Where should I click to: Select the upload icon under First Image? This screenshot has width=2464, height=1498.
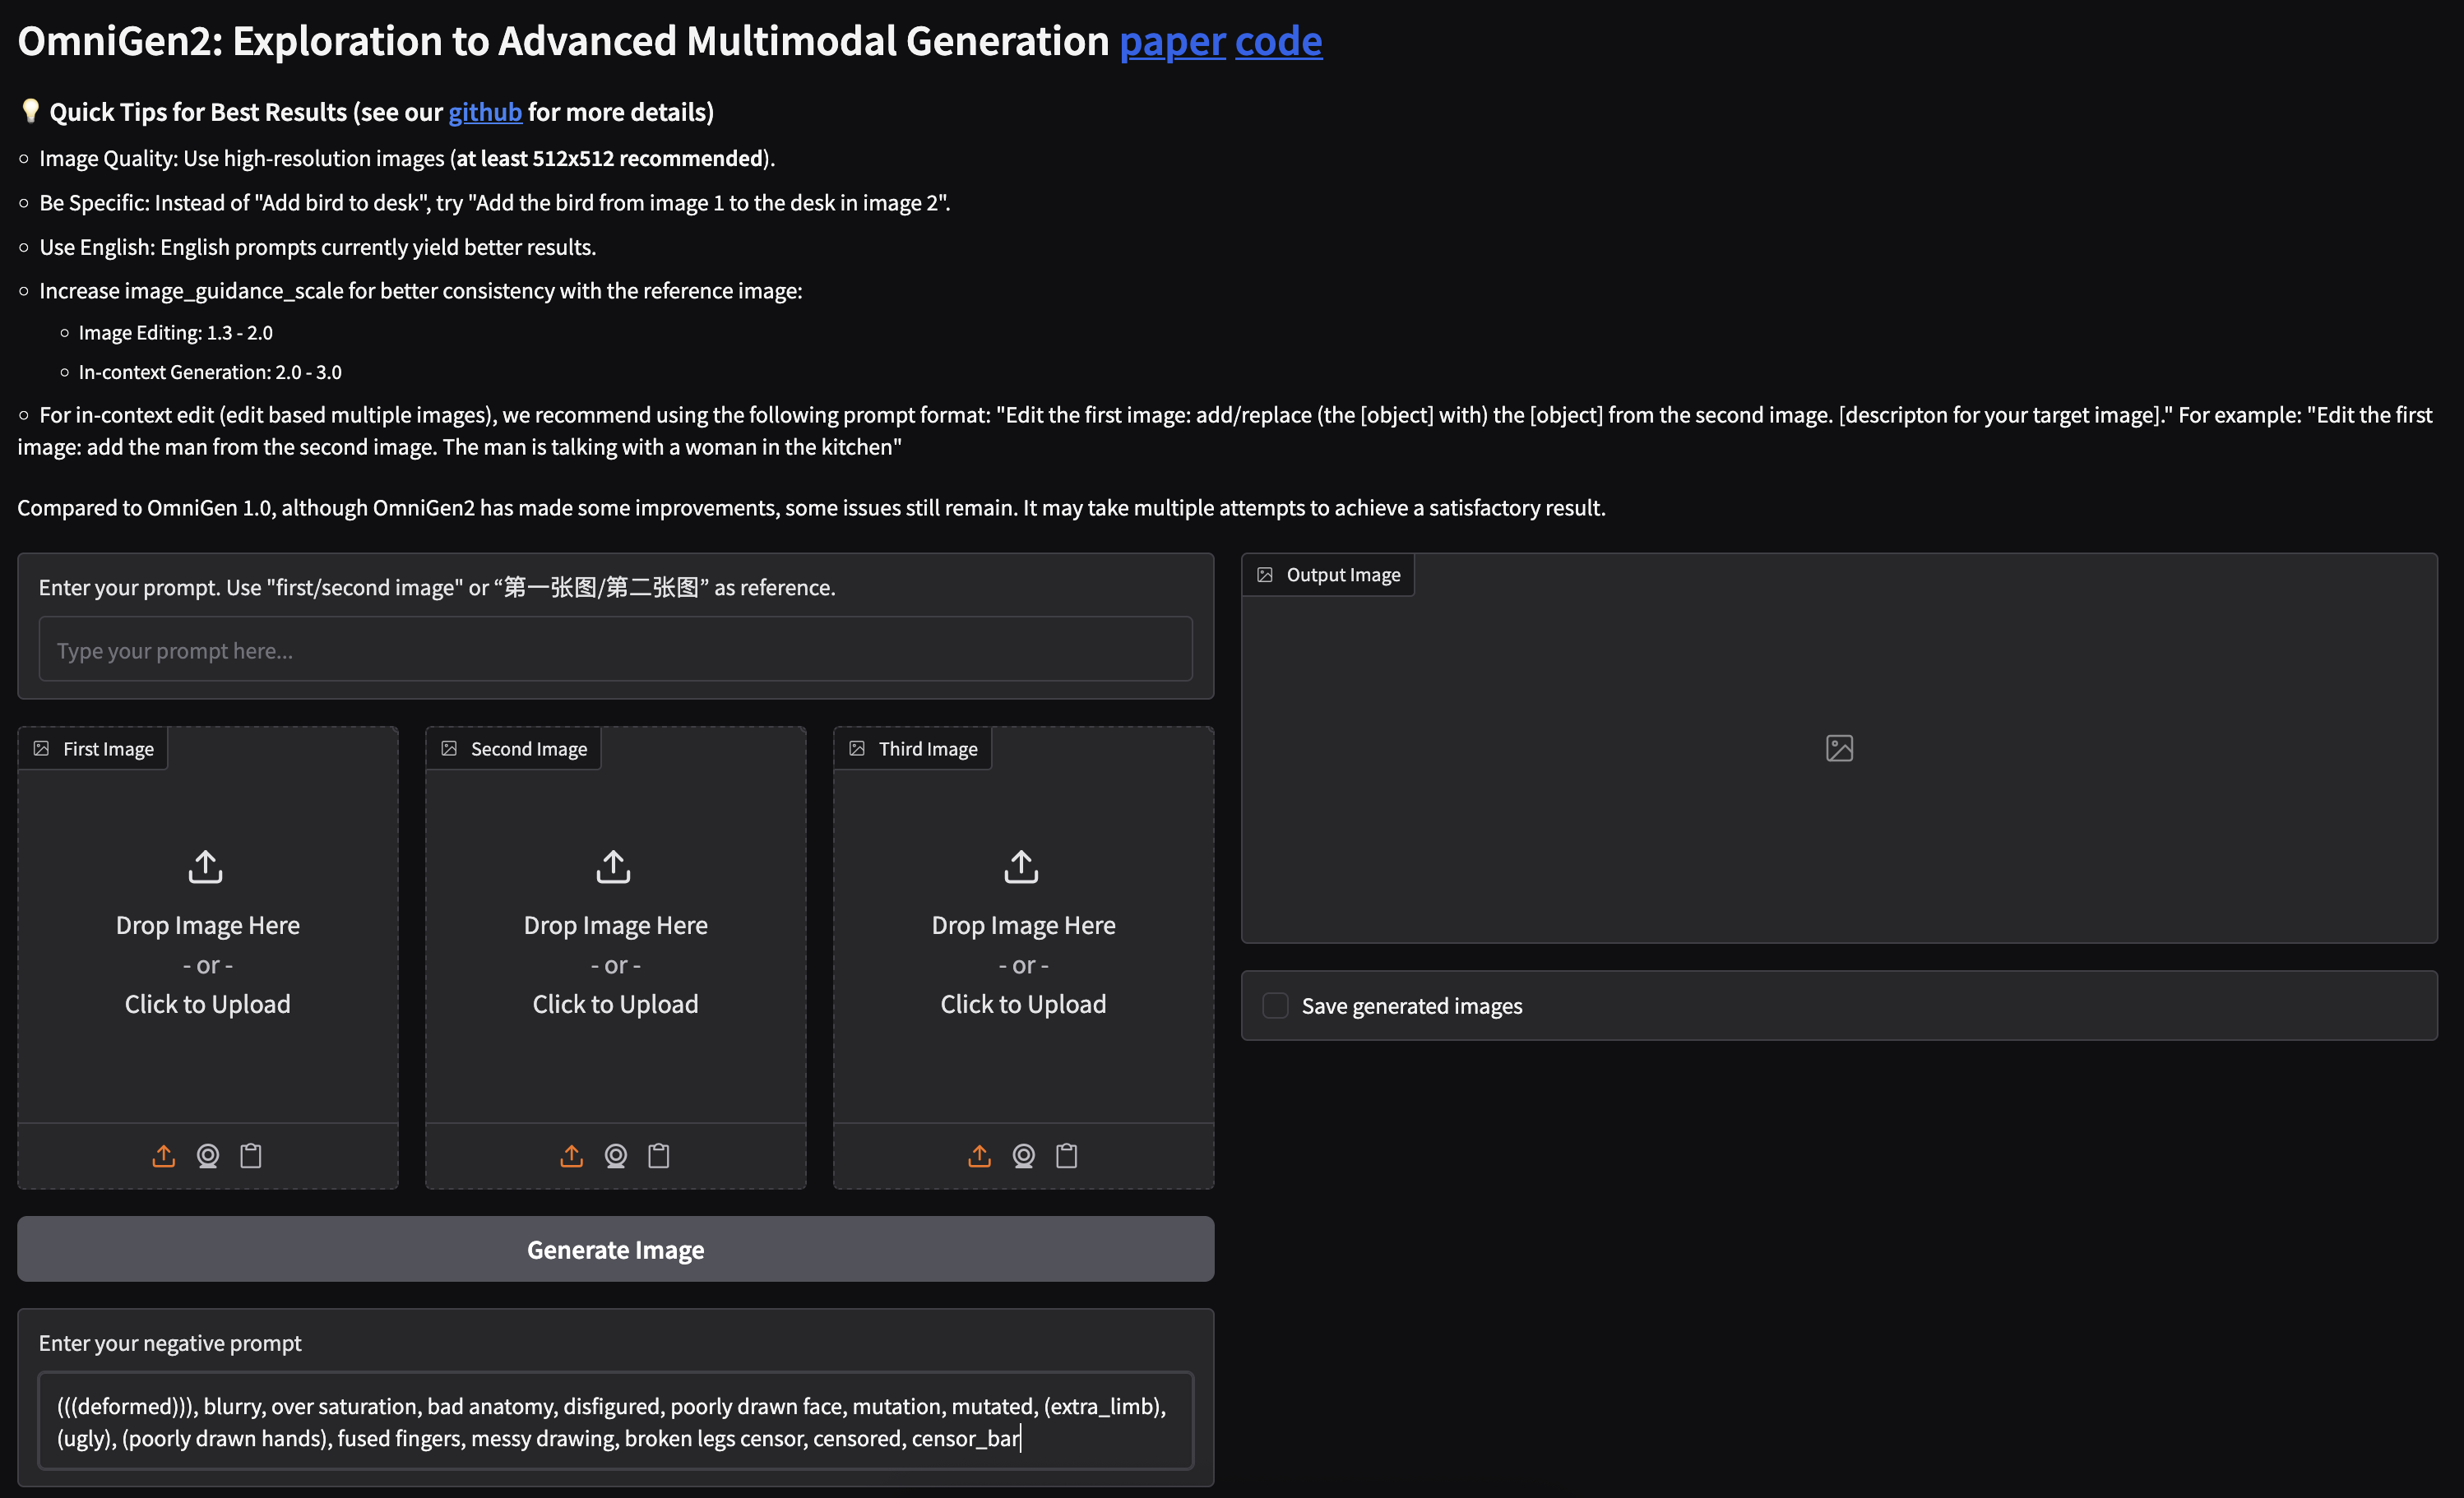click(x=164, y=1156)
